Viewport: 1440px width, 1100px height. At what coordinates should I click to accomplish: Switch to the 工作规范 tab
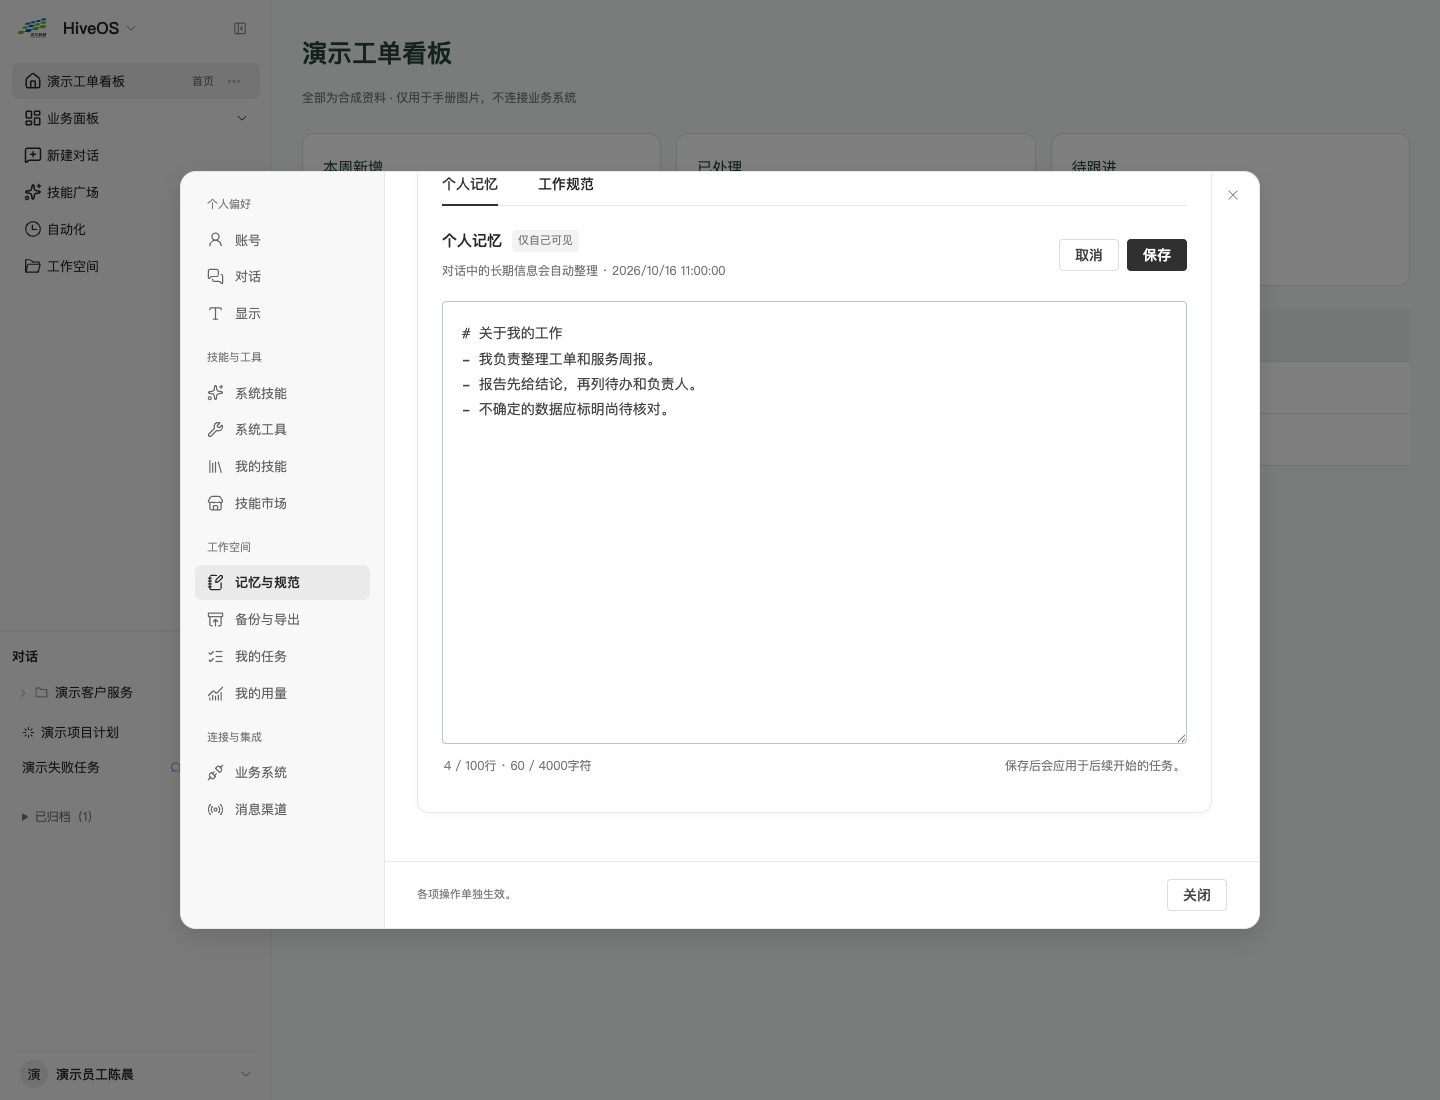pyautogui.click(x=566, y=184)
